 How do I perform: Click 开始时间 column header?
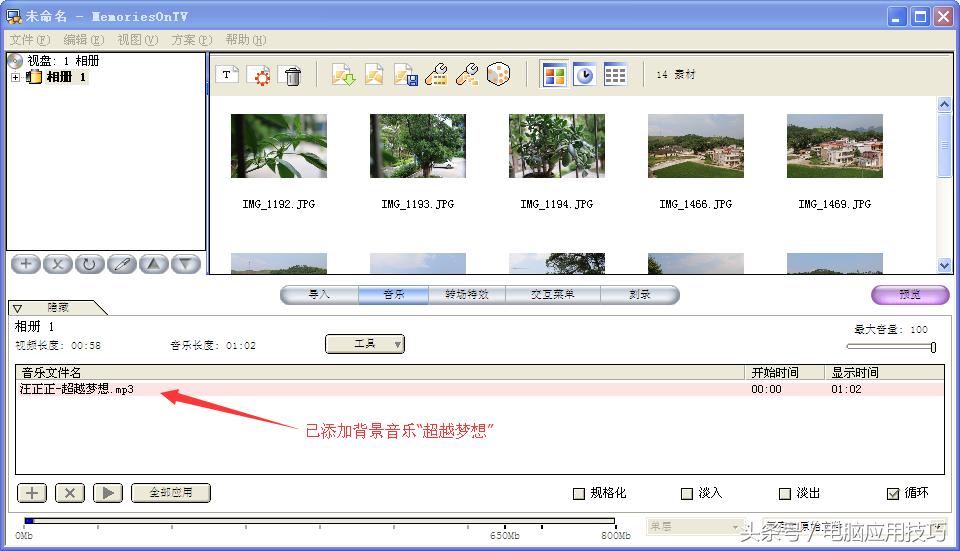(786, 372)
